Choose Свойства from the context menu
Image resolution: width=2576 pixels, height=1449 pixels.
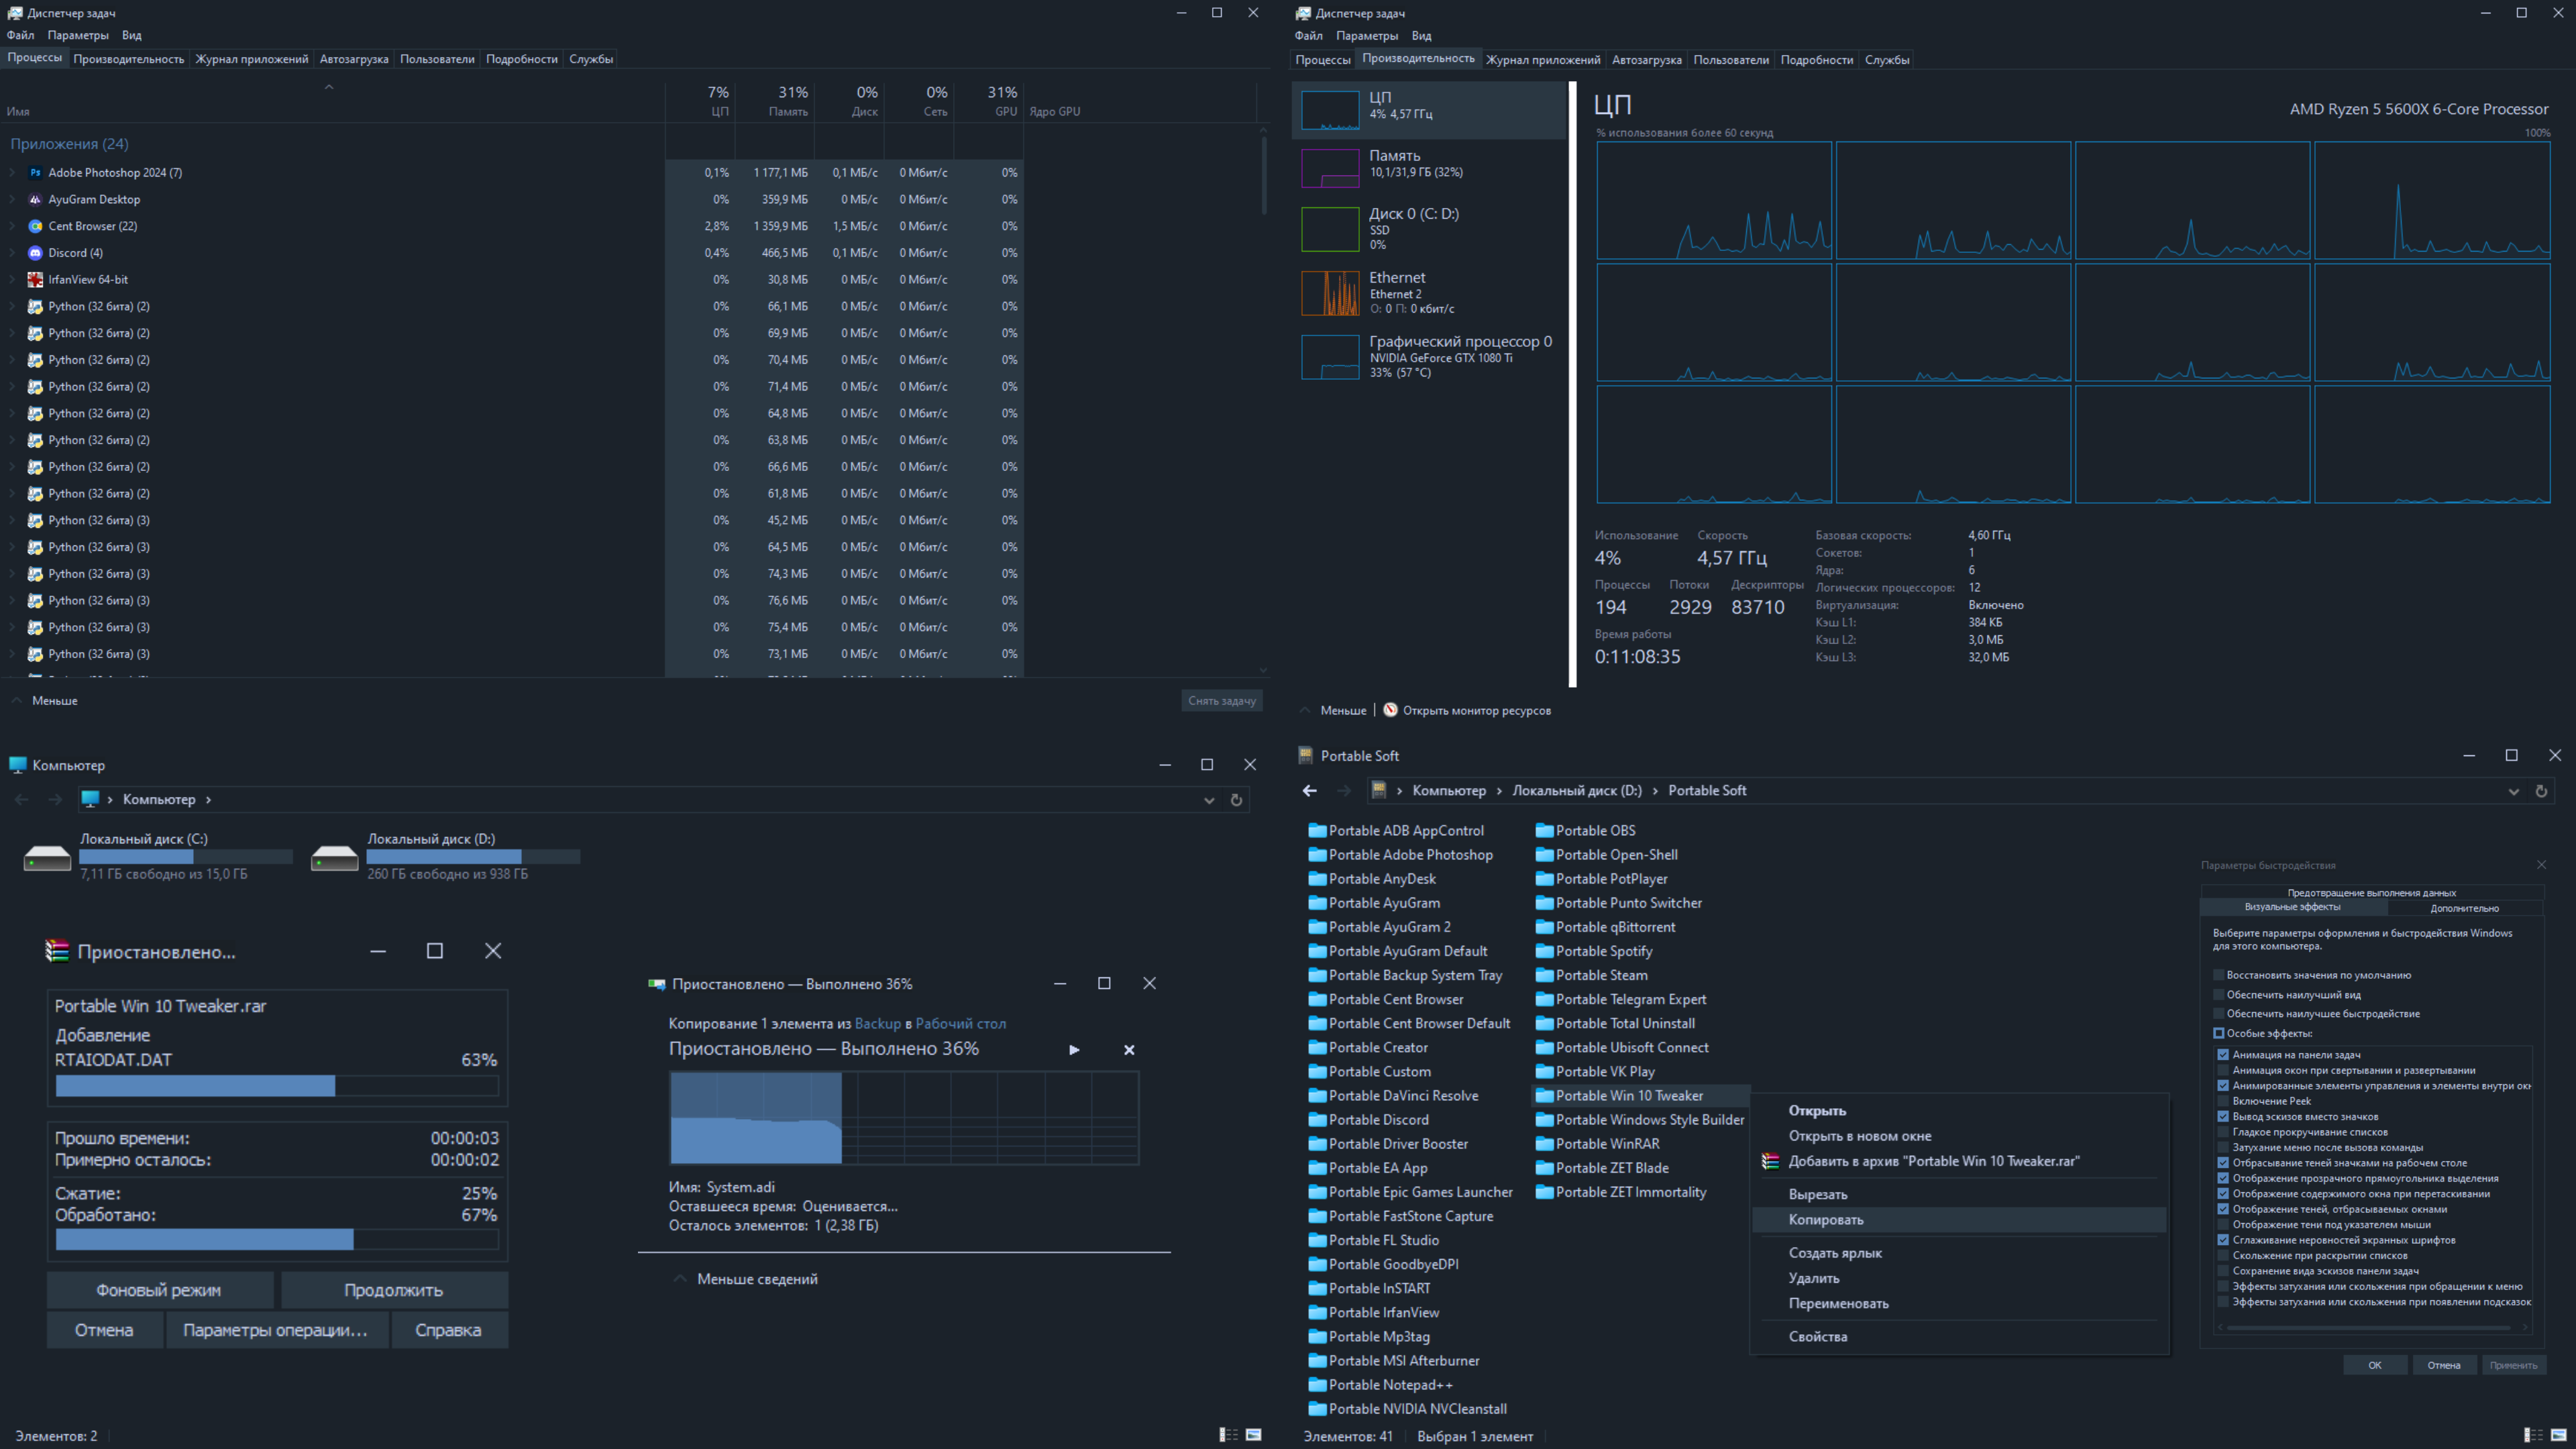pyautogui.click(x=1959, y=1336)
